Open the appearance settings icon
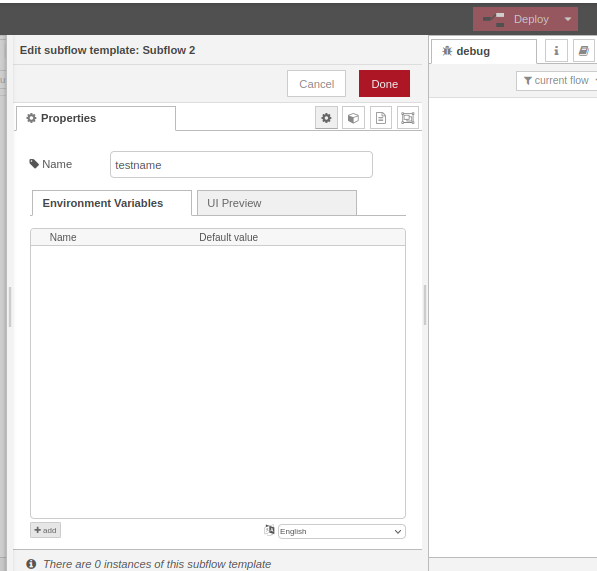 click(408, 118)
